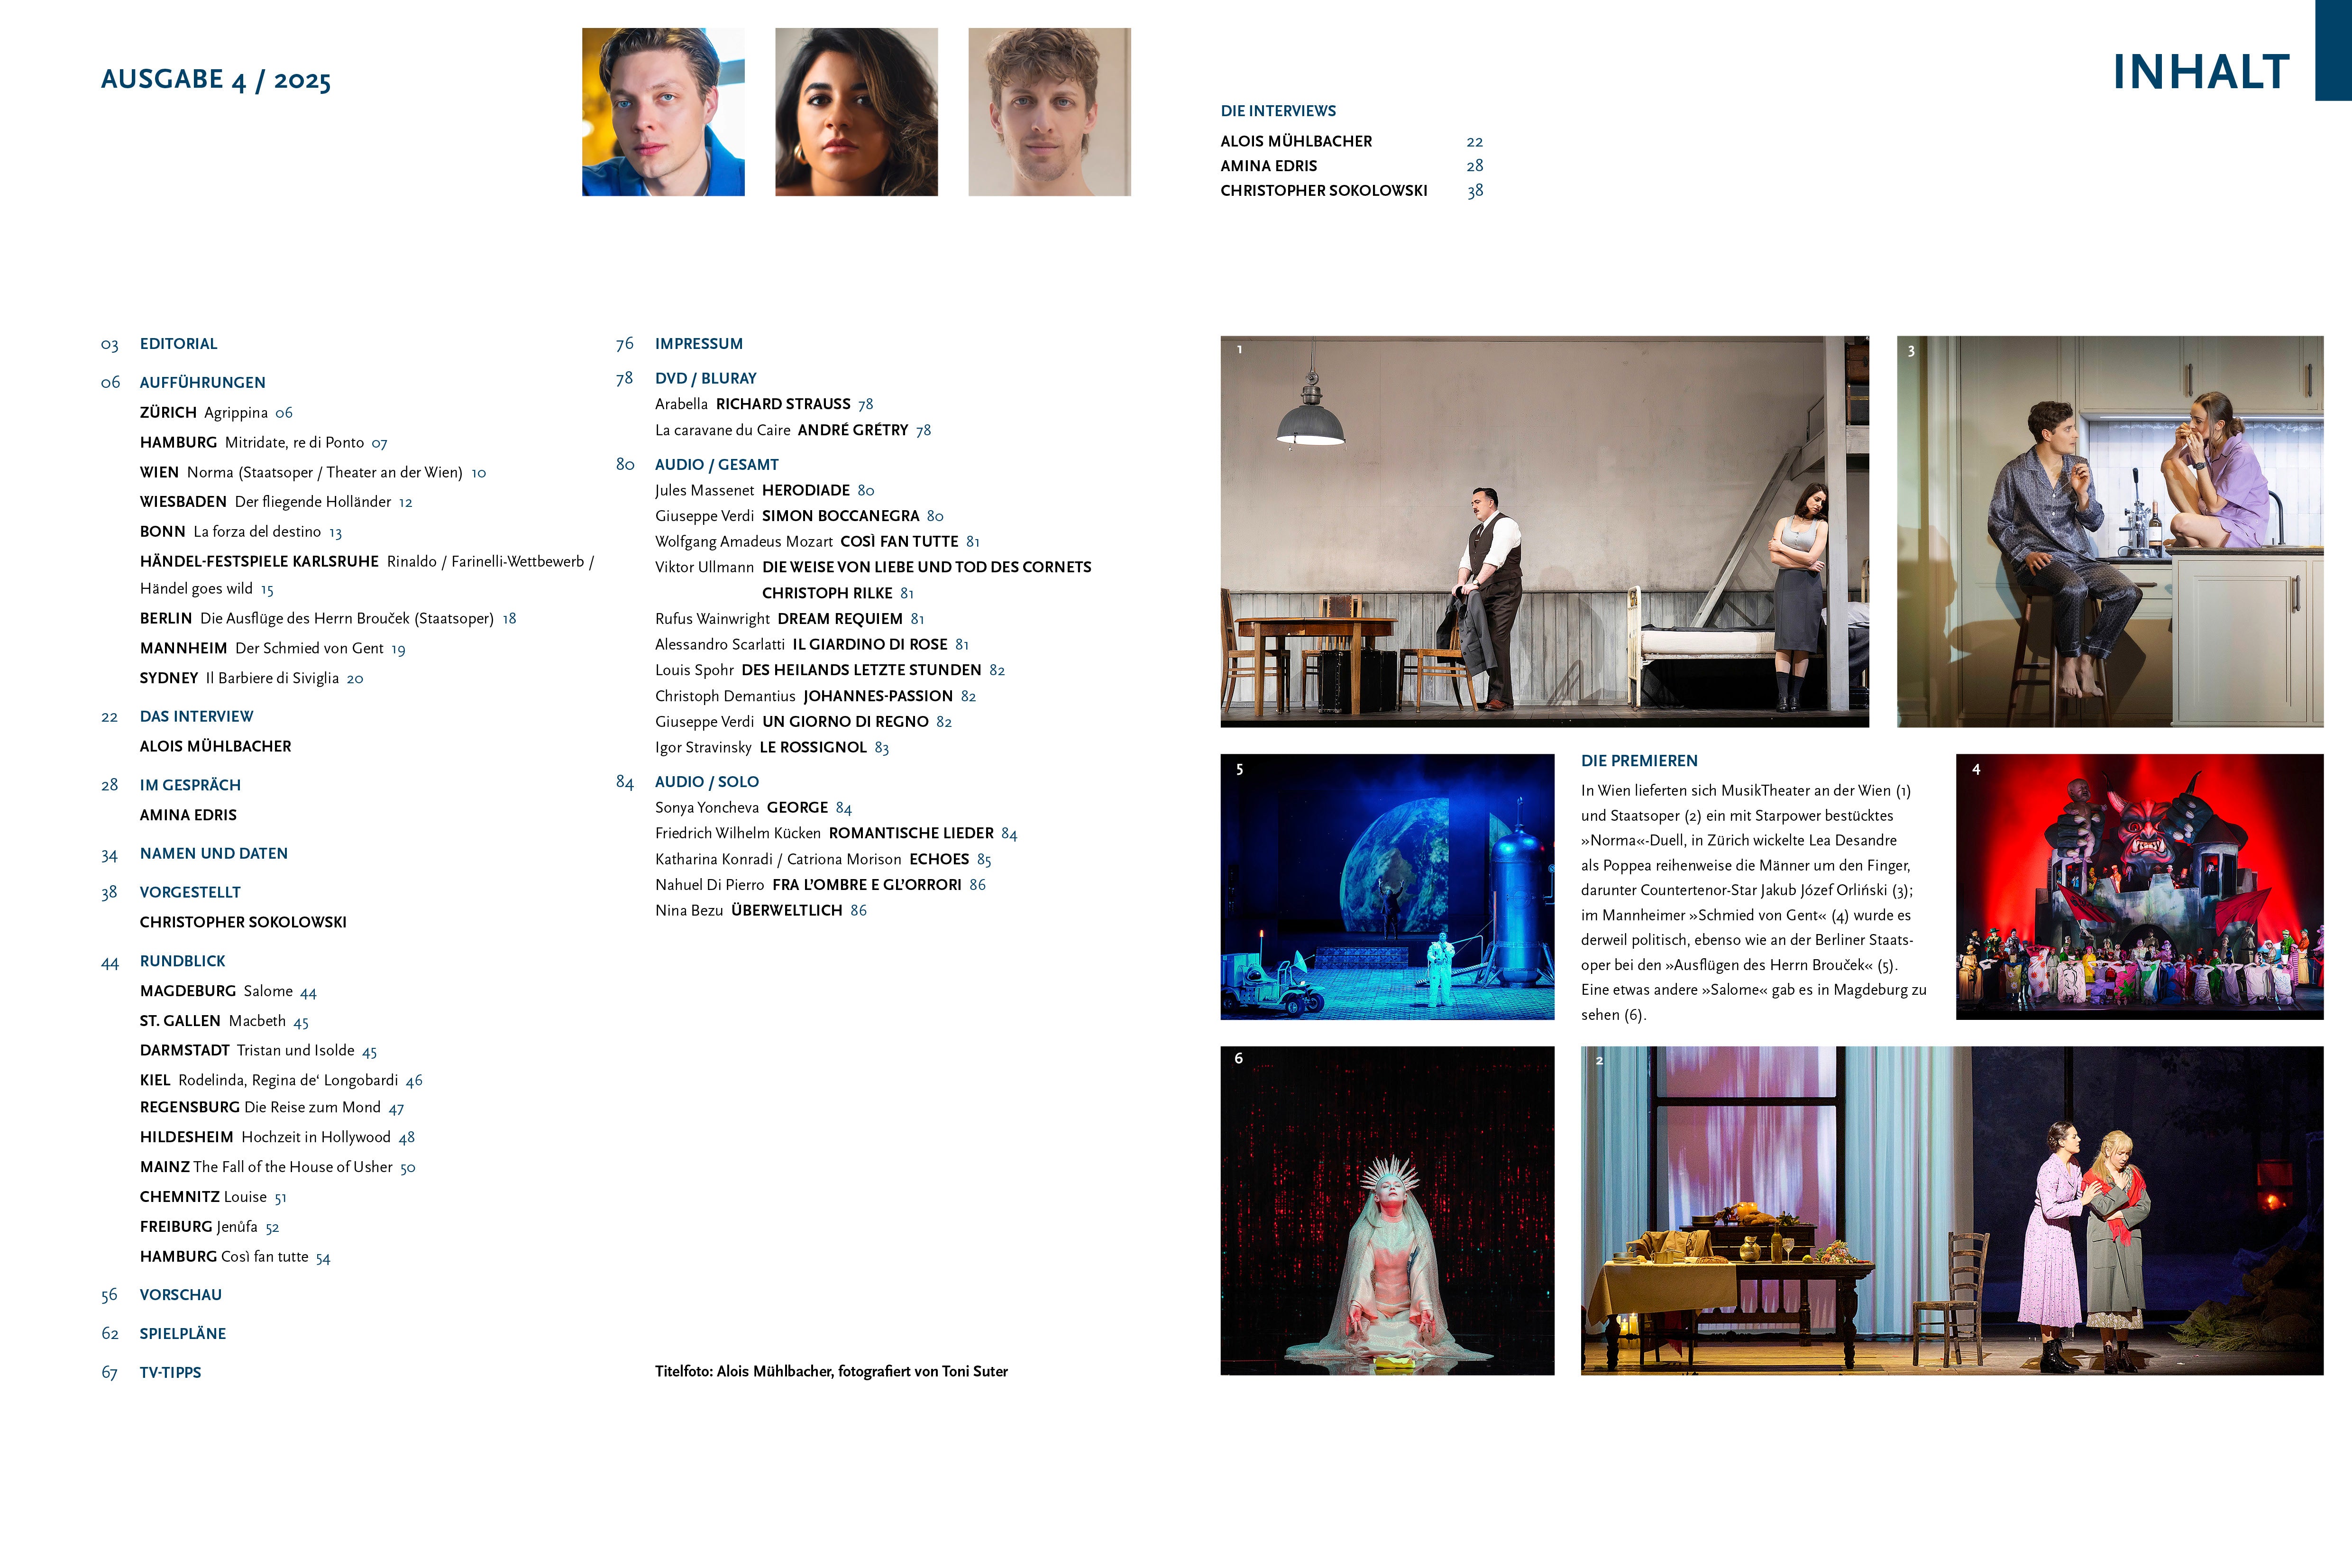
Task: Click FREIBURG Jenůfa entry
Action: (209, 1228)
